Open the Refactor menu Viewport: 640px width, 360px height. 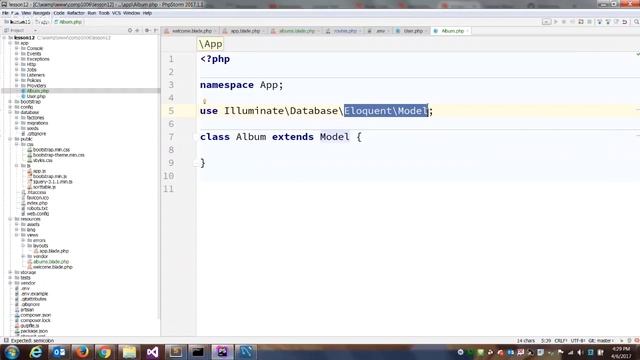(76, 13)
